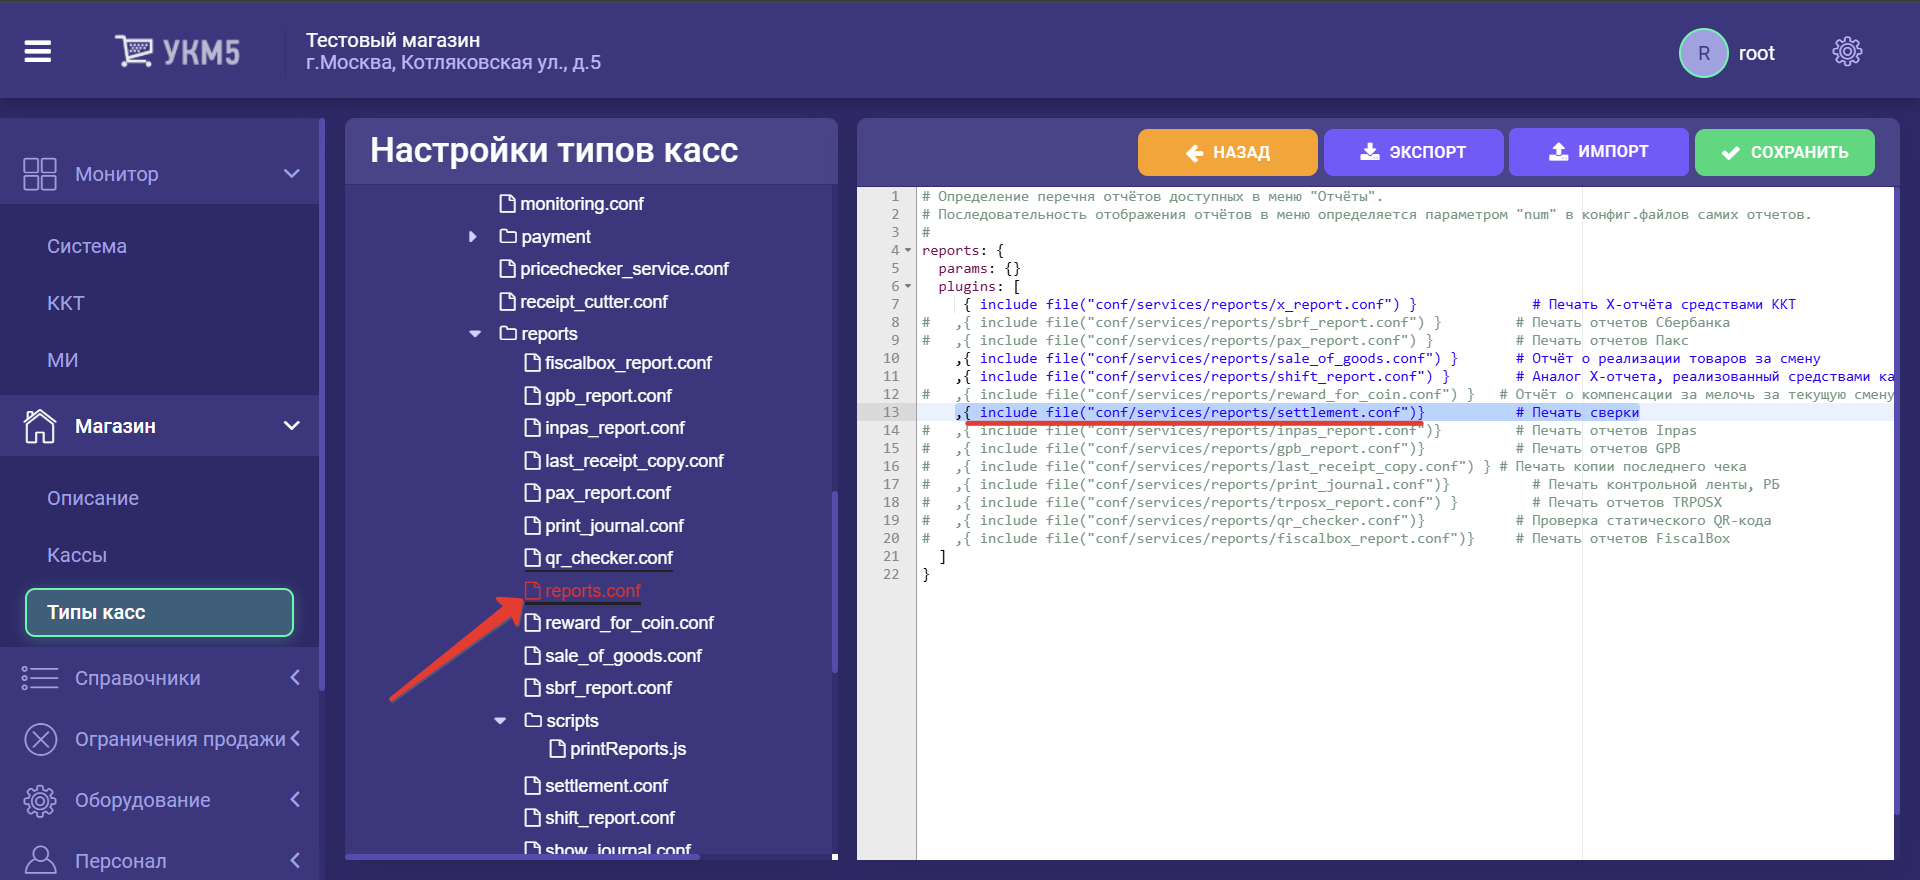The height and width of the screenshot is (880, 1920).
Task: Click the x_report.conf include line
Action: coord(1189,305)
